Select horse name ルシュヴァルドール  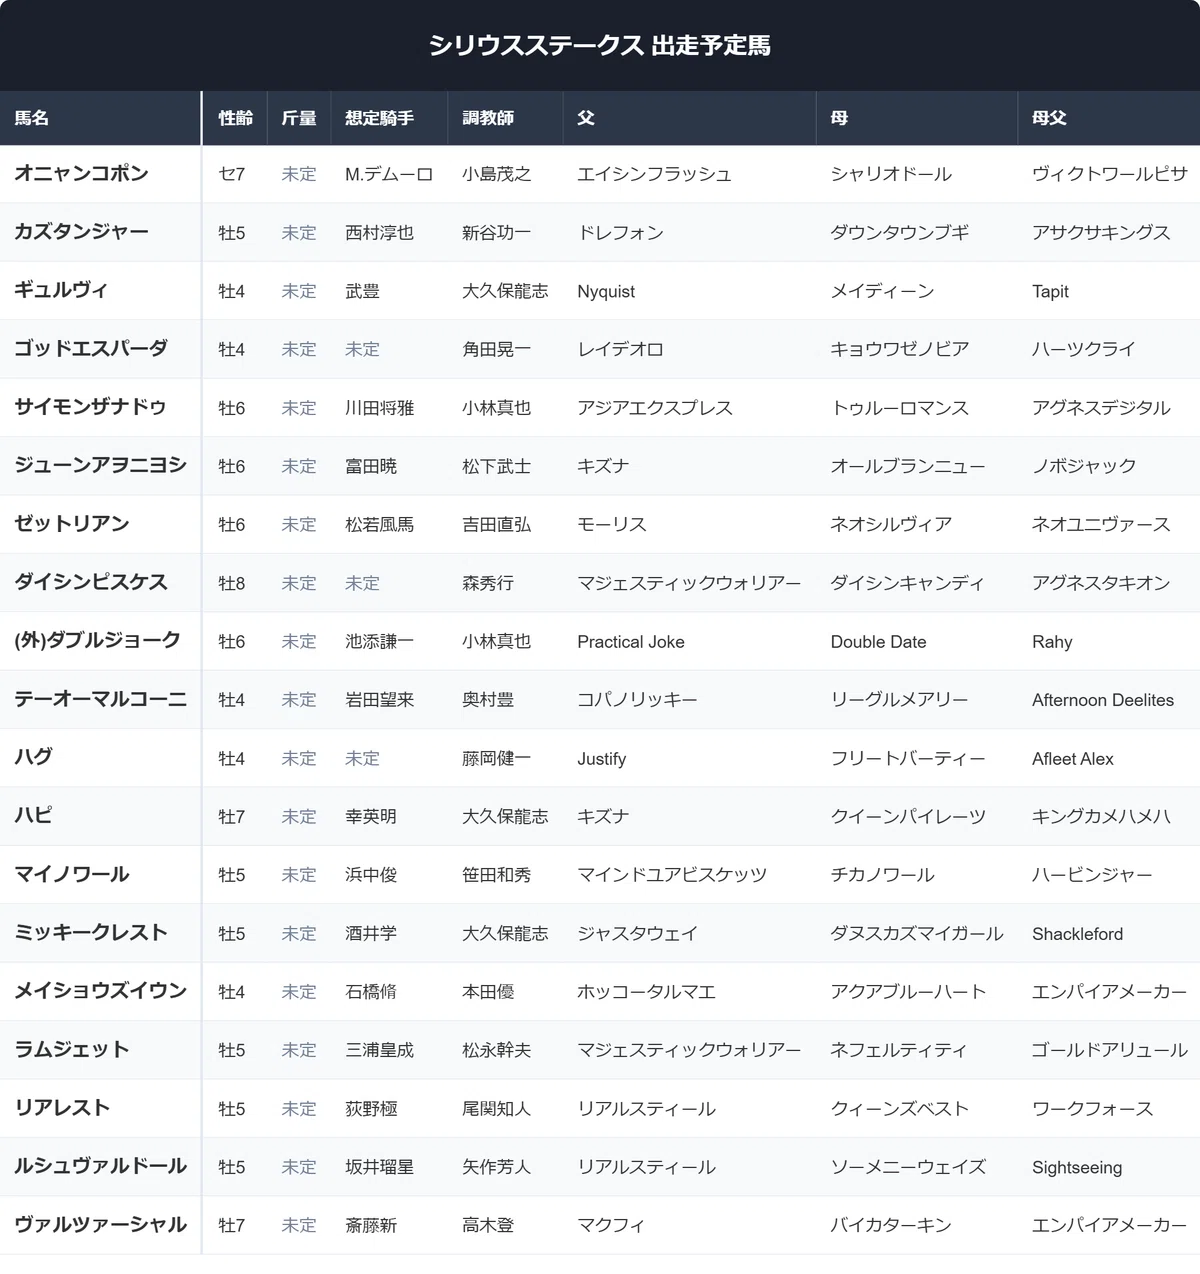point(100,1166)
